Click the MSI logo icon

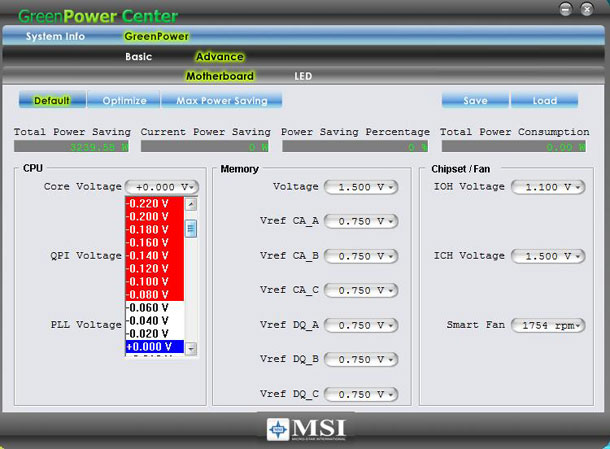coord(278,429)
